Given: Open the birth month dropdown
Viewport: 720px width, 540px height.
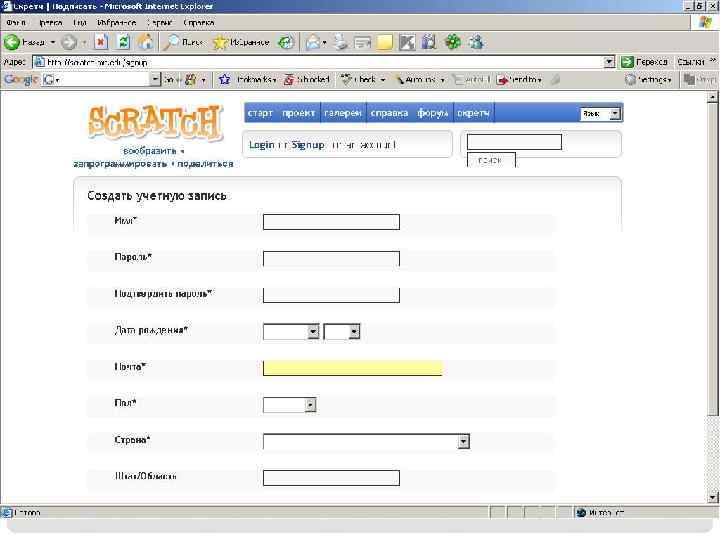Looking at the screenshot, I should (x=313, y=331).
